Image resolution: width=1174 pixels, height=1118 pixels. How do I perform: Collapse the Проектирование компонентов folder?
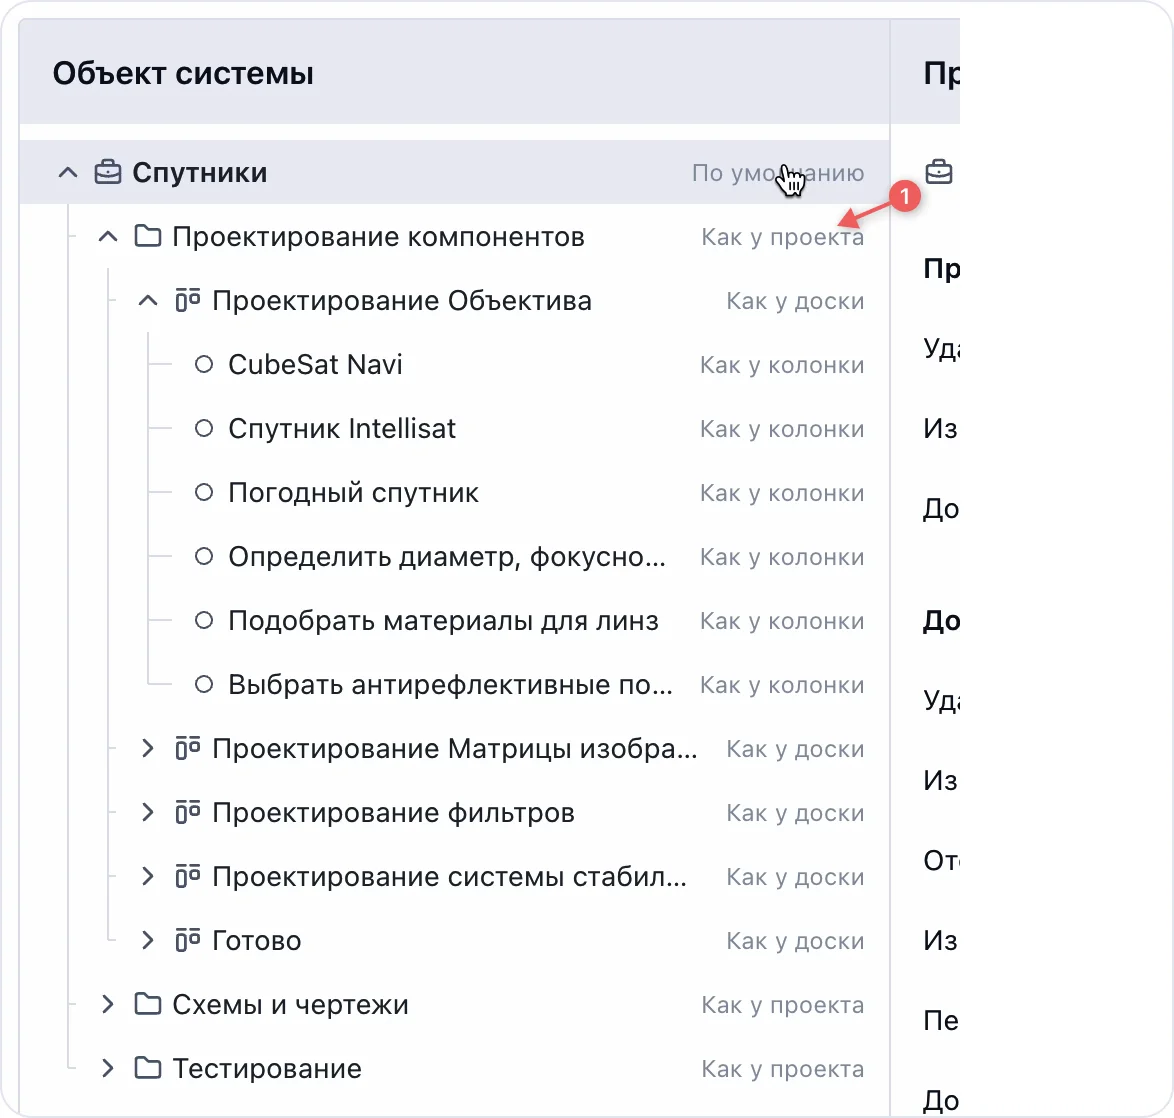coord(108,237)
